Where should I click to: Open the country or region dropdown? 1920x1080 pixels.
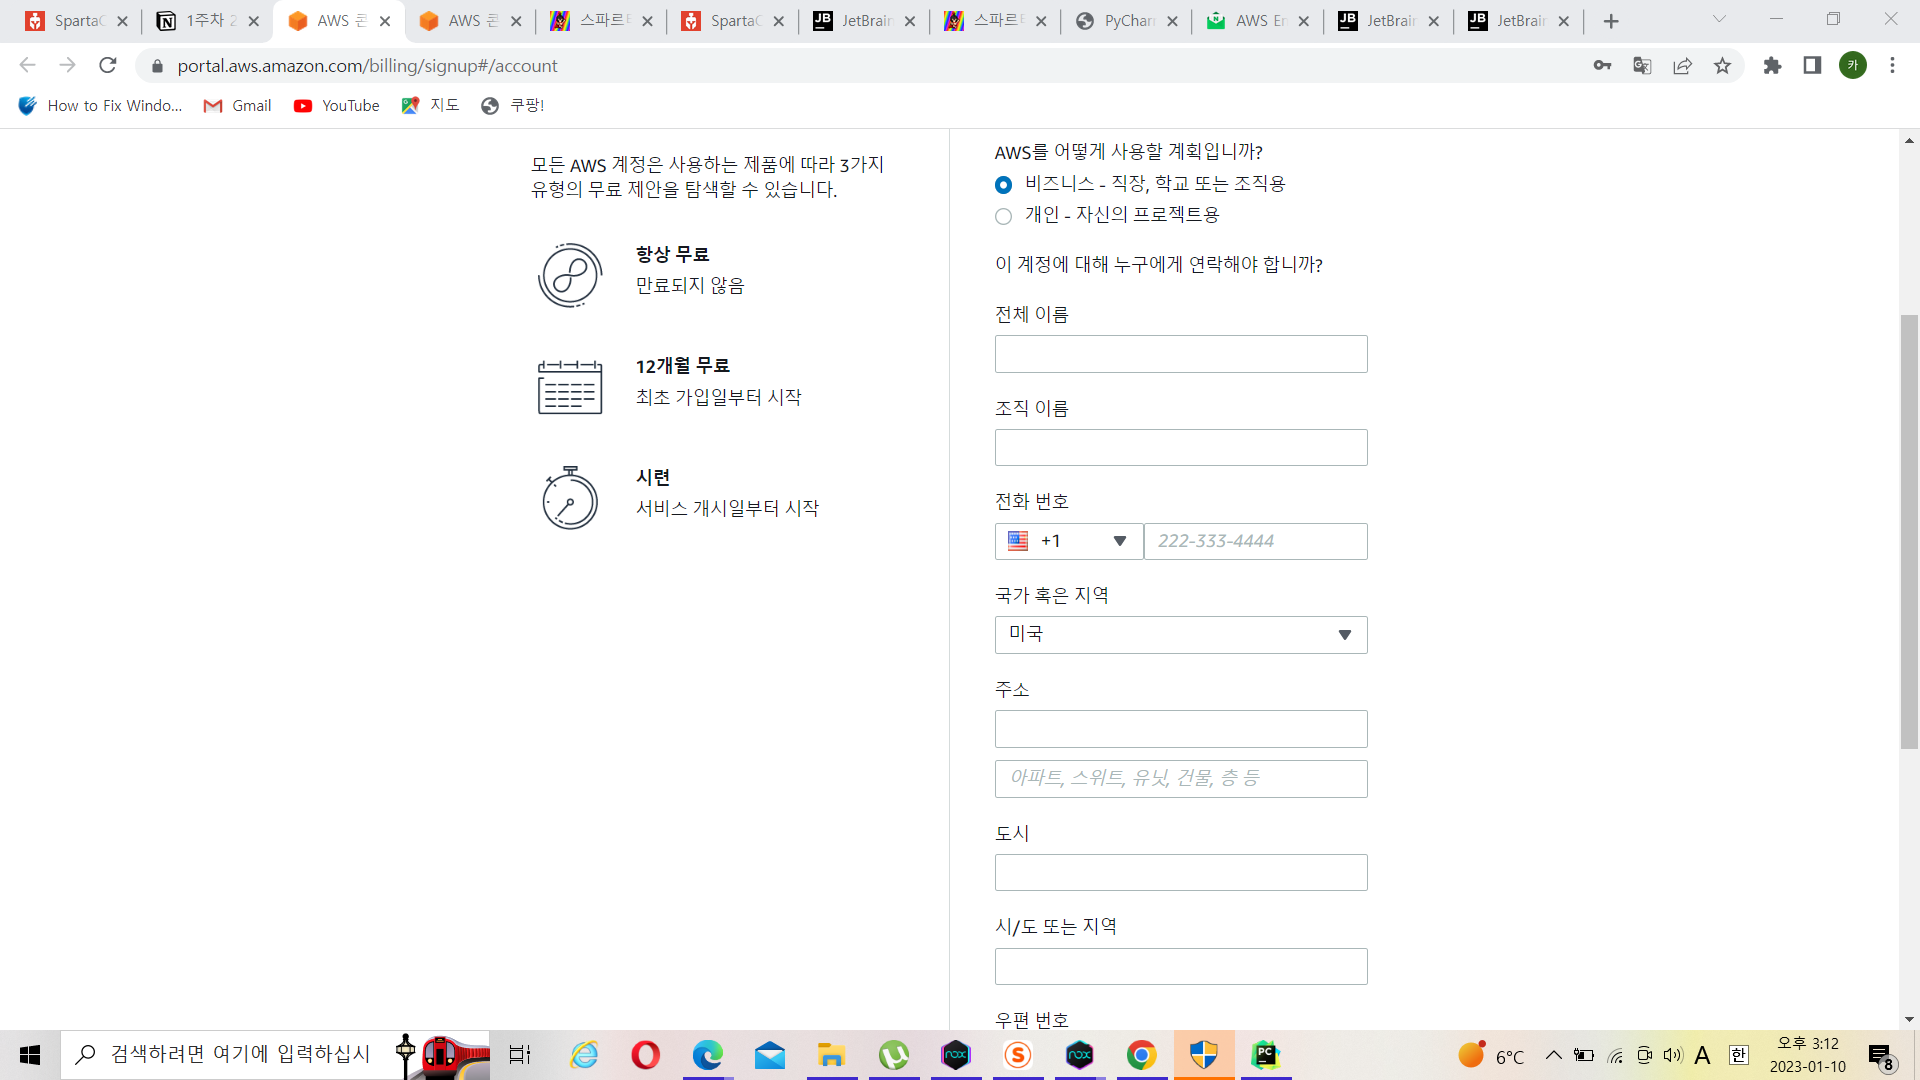tap(1181, 635)
